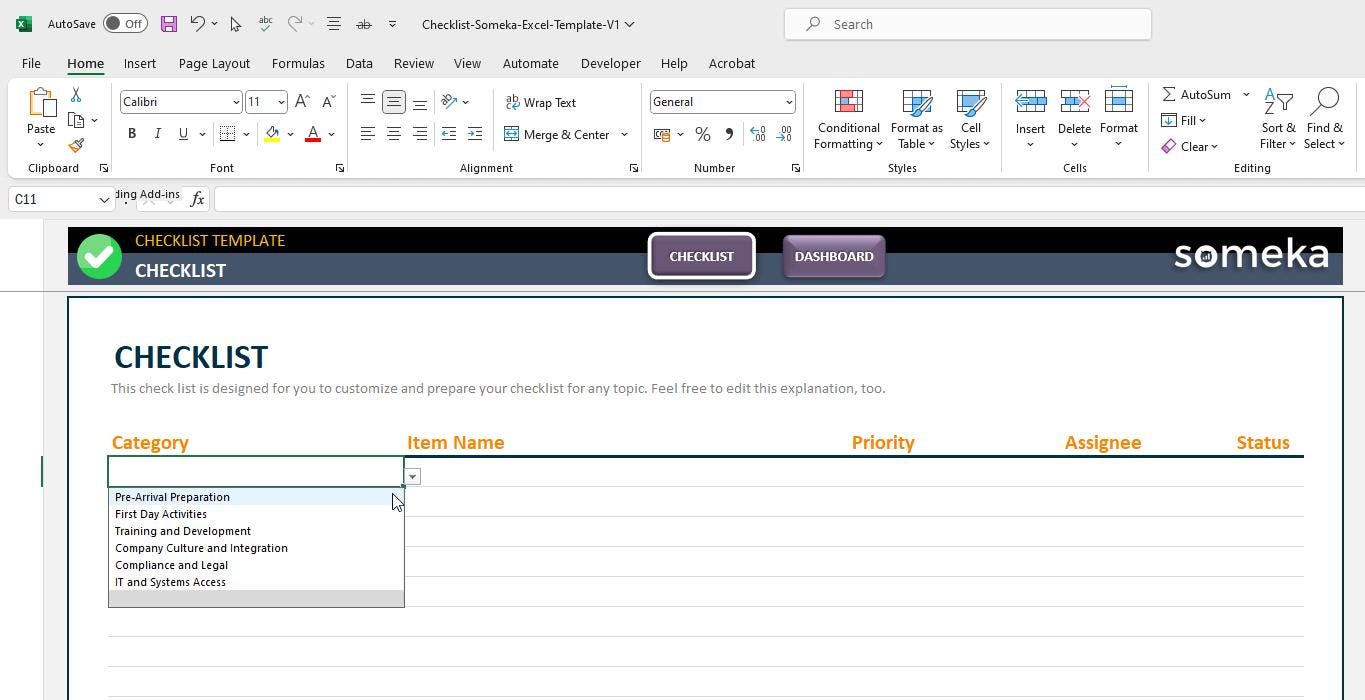Viewport: 1365px width, 700px height.
Task: Click the Delete cells icon
Action: 1074,103
